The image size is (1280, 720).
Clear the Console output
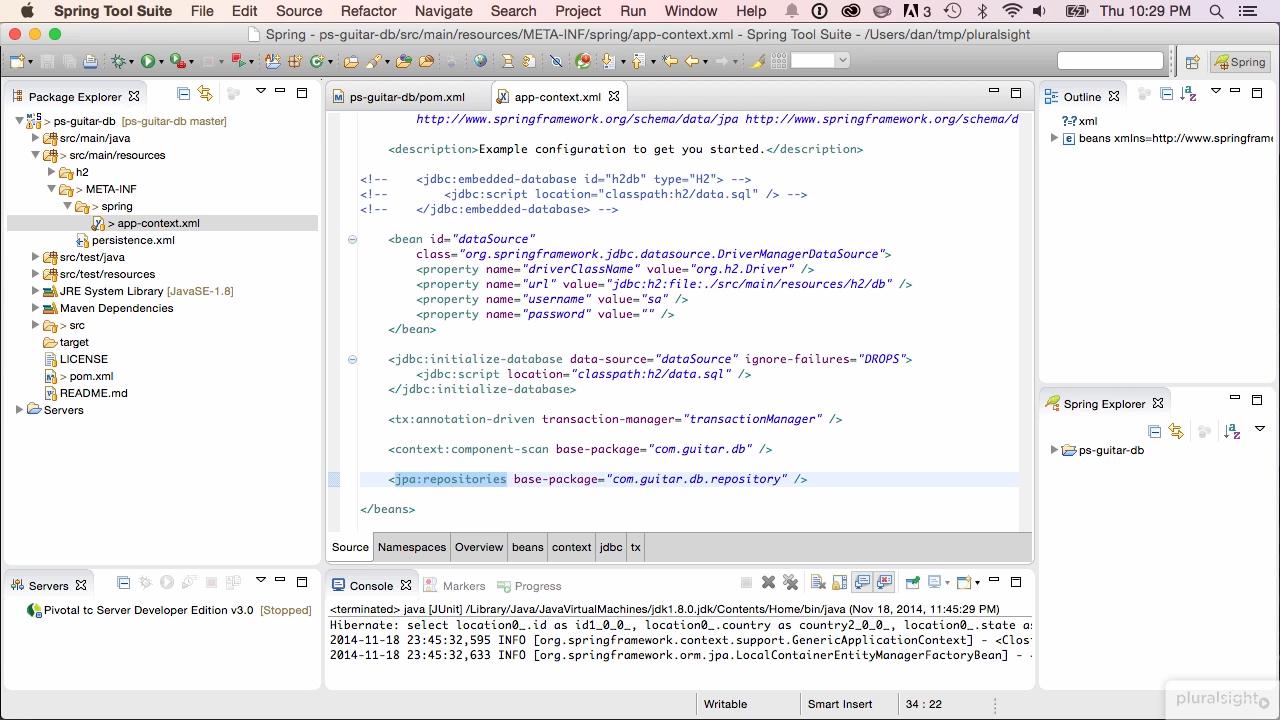(818, 582)
